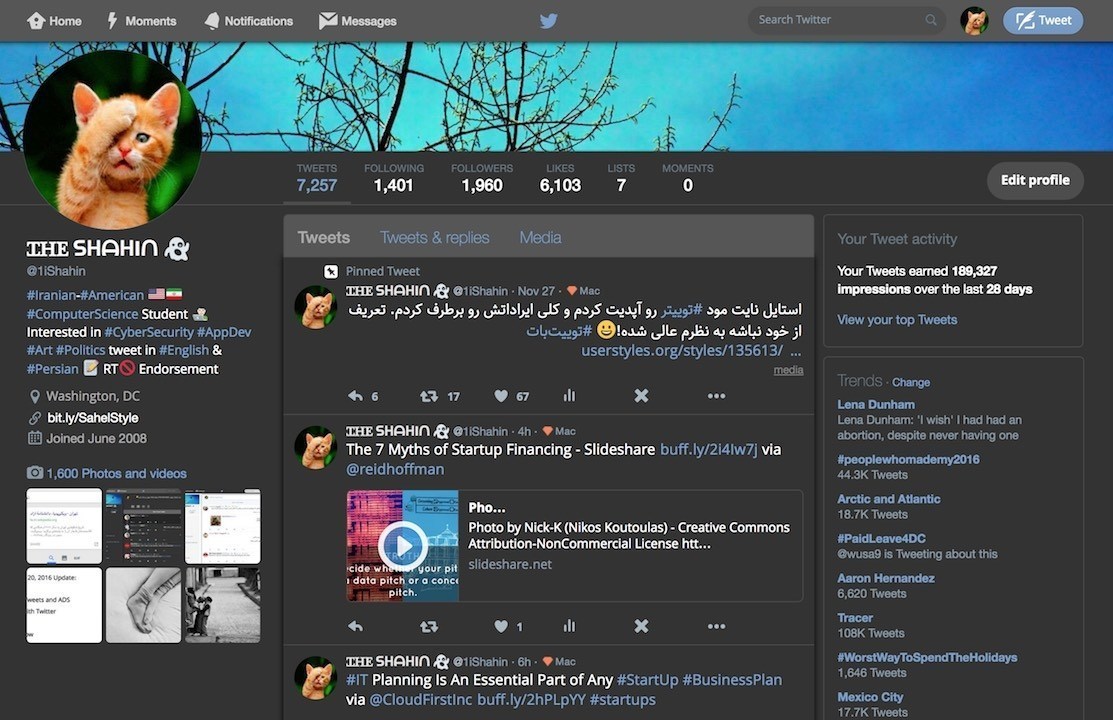The image size is (1113, 720).
Task: Click the Search Twitter input field
Action: click(x=840, y=19)
